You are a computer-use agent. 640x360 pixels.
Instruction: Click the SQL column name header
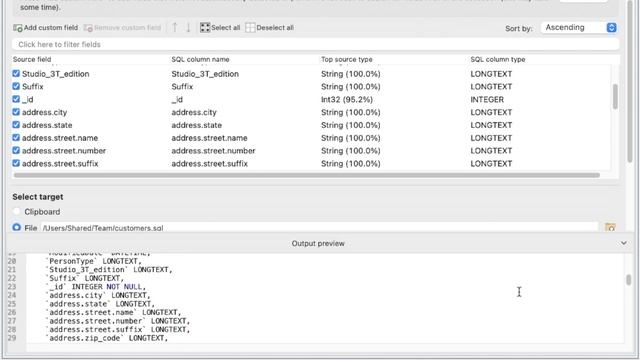tap(200, 59)
